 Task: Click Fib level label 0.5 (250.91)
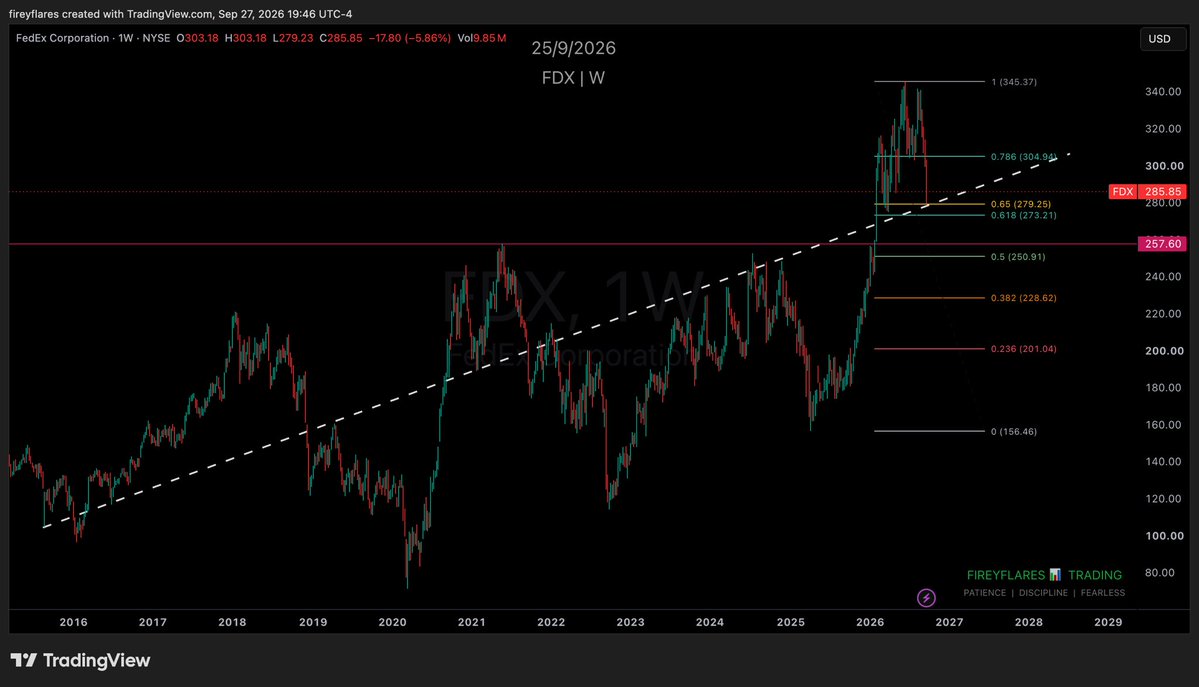click(x=1018, y=257)
